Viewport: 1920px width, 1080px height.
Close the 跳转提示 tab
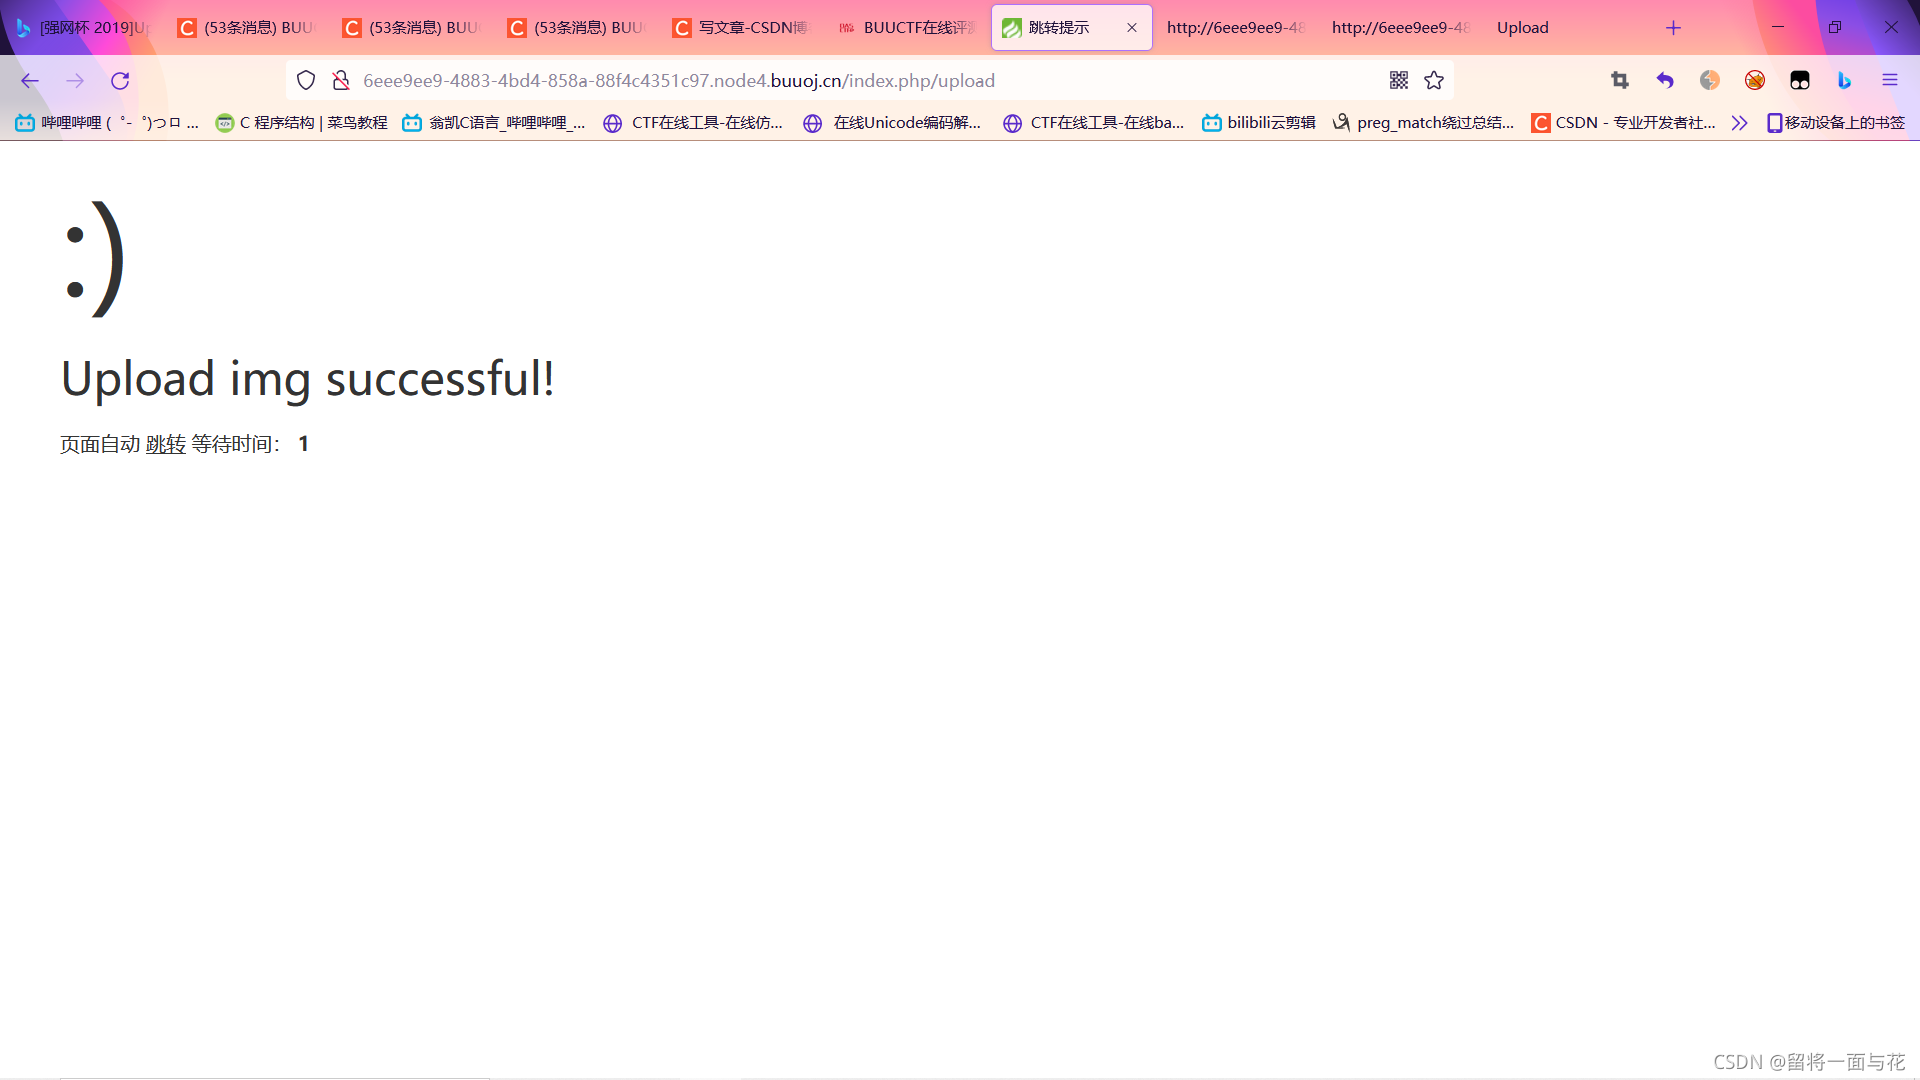click(x=1132, y=28)
